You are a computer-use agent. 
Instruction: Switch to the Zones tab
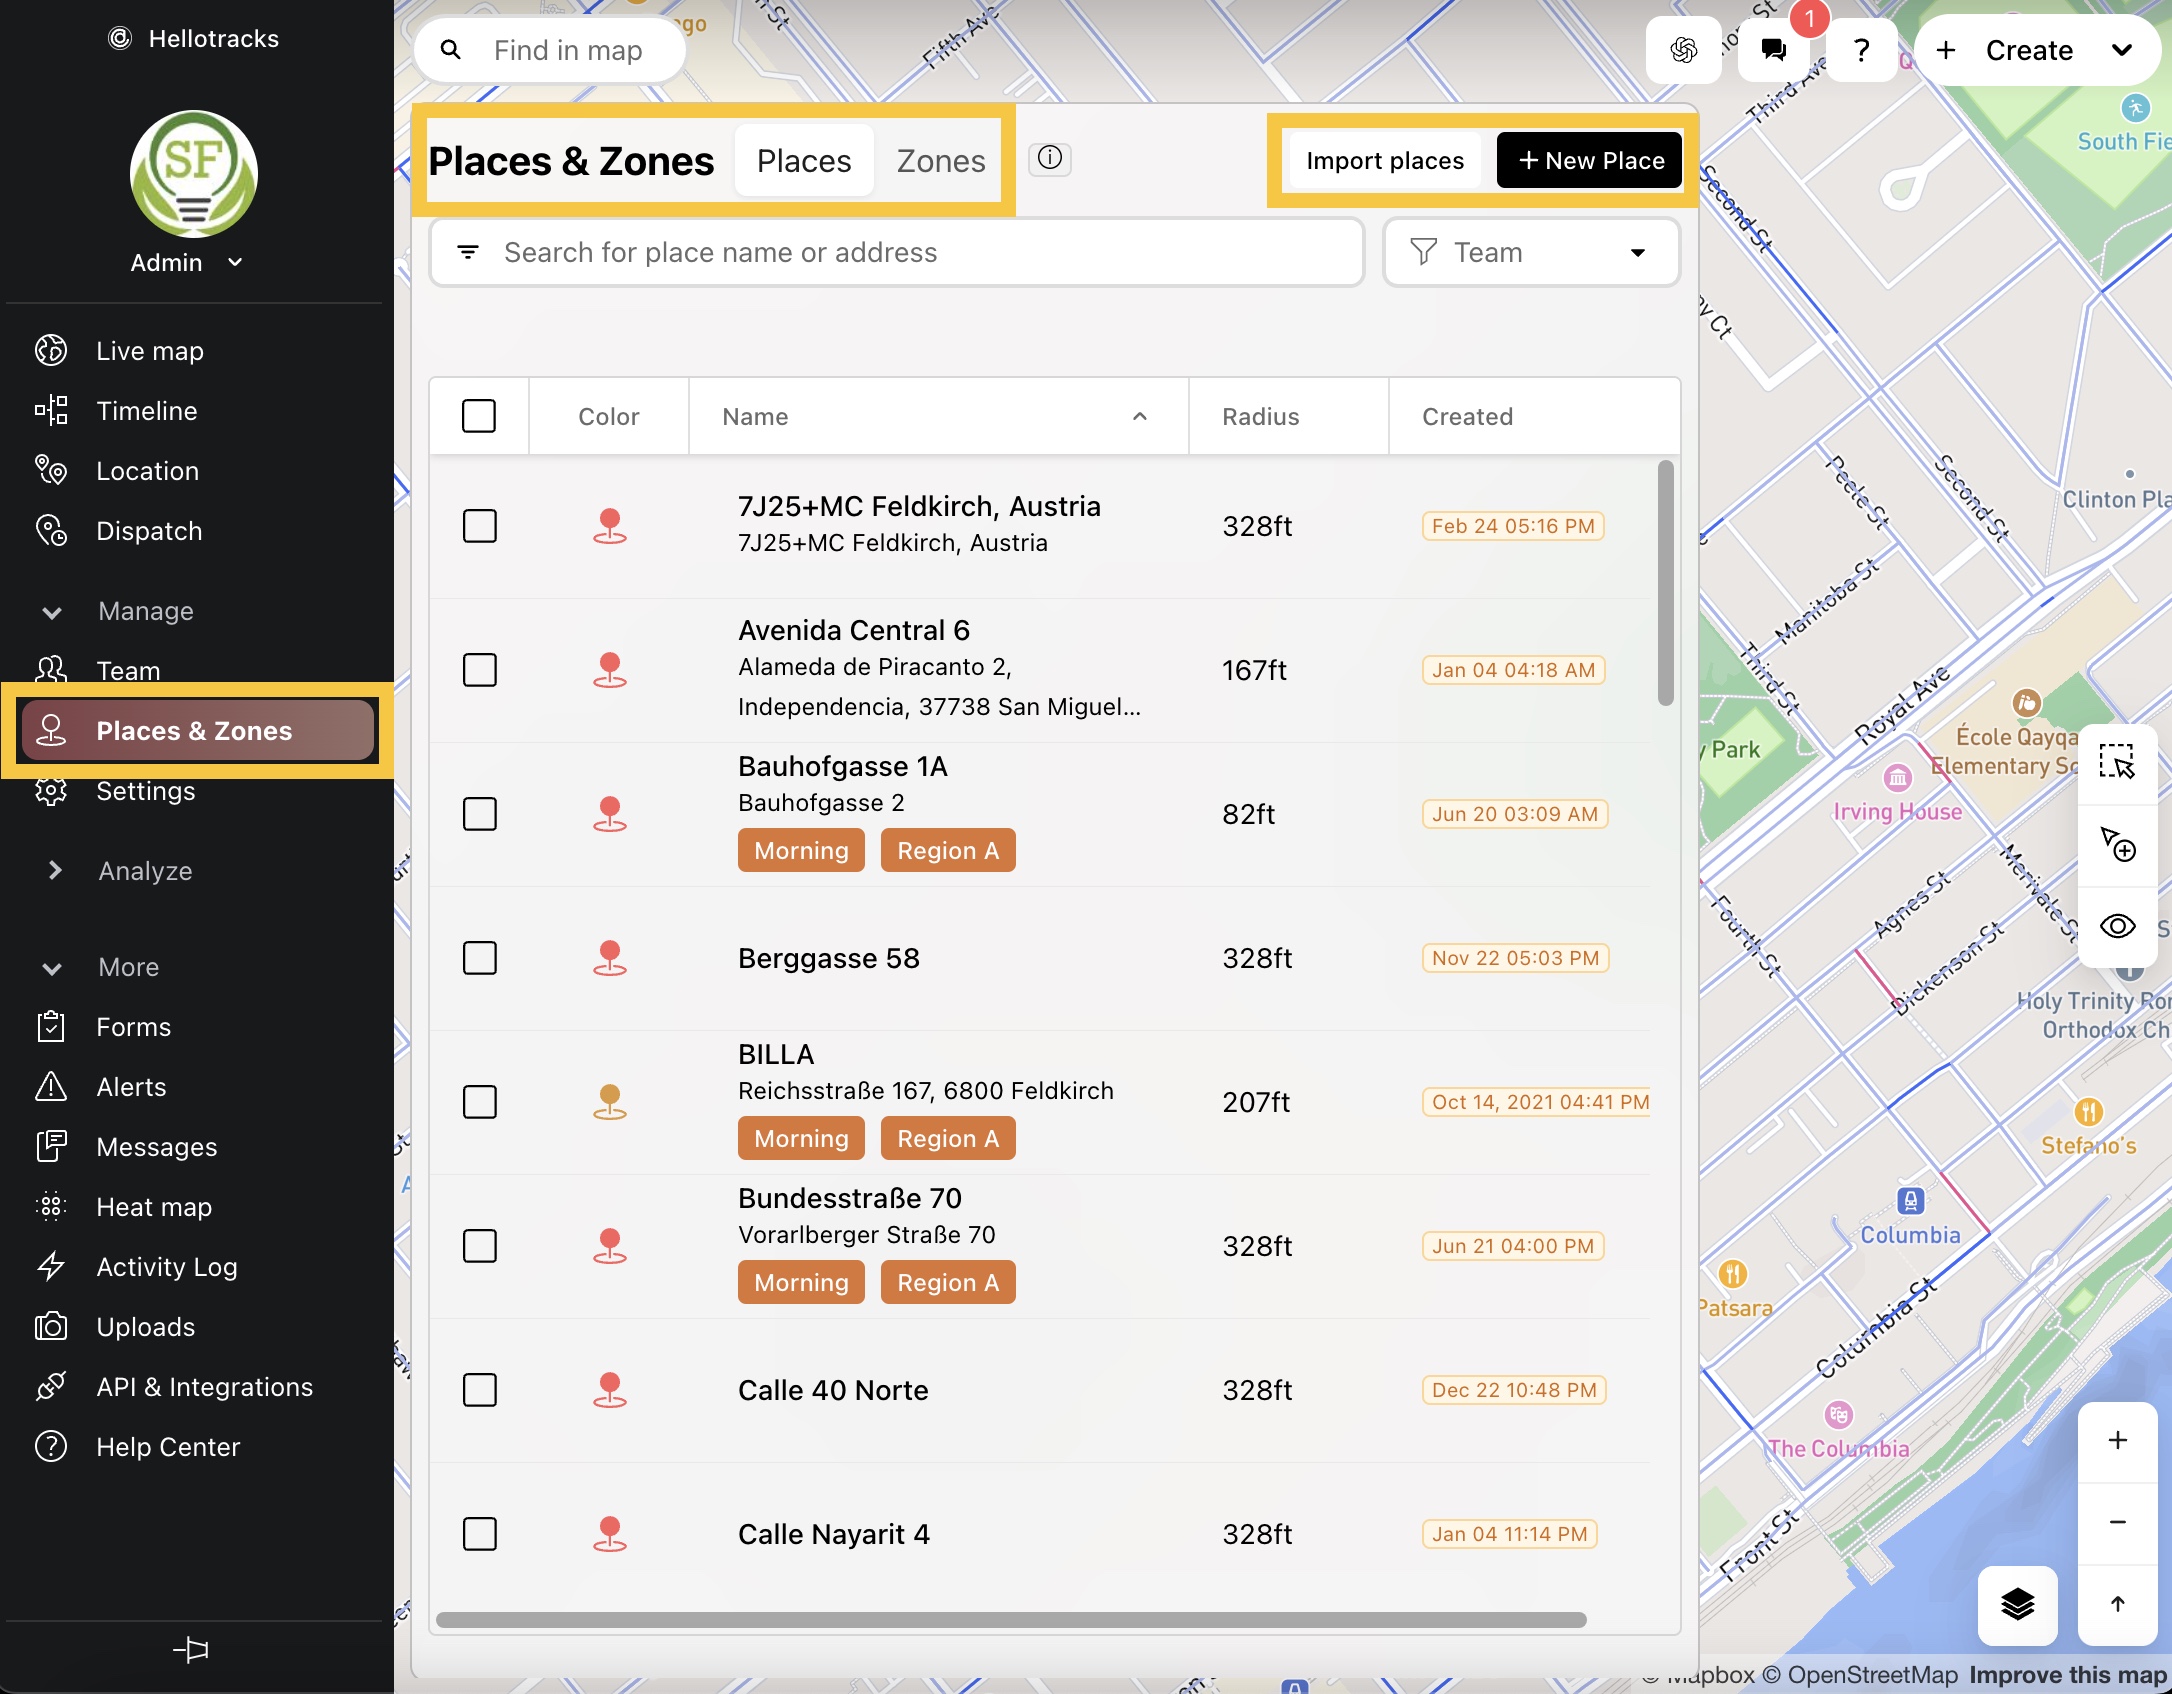click(939, 160)
